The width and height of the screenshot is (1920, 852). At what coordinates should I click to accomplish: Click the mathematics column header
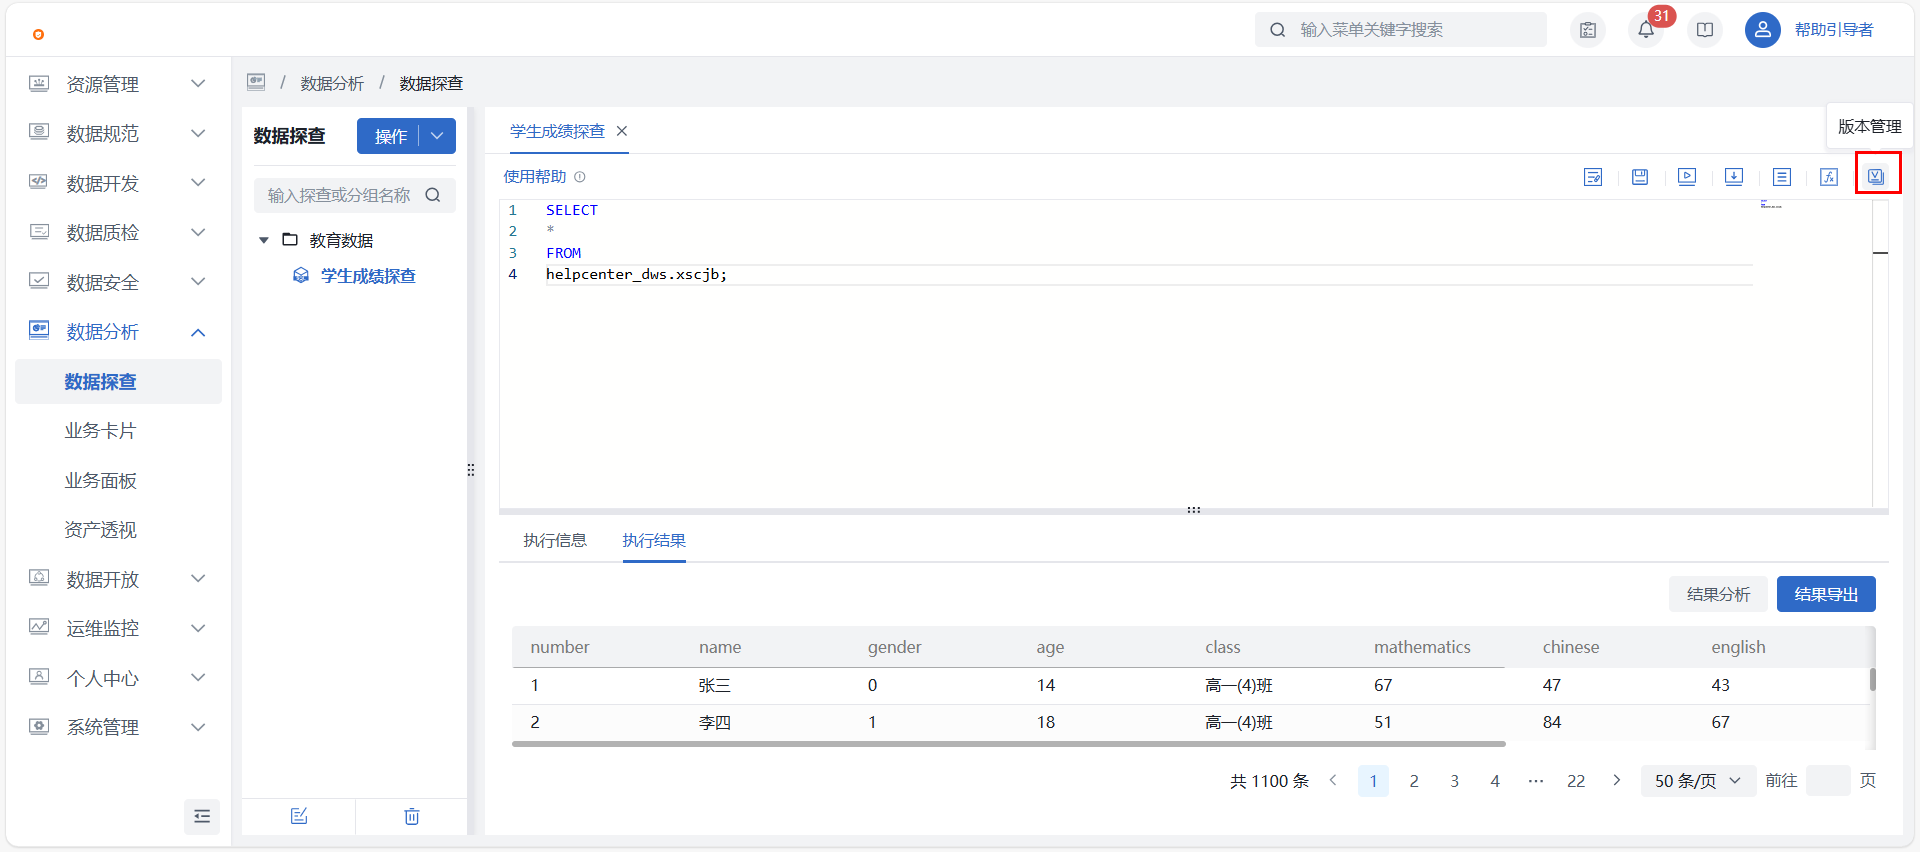(1422, 647)
